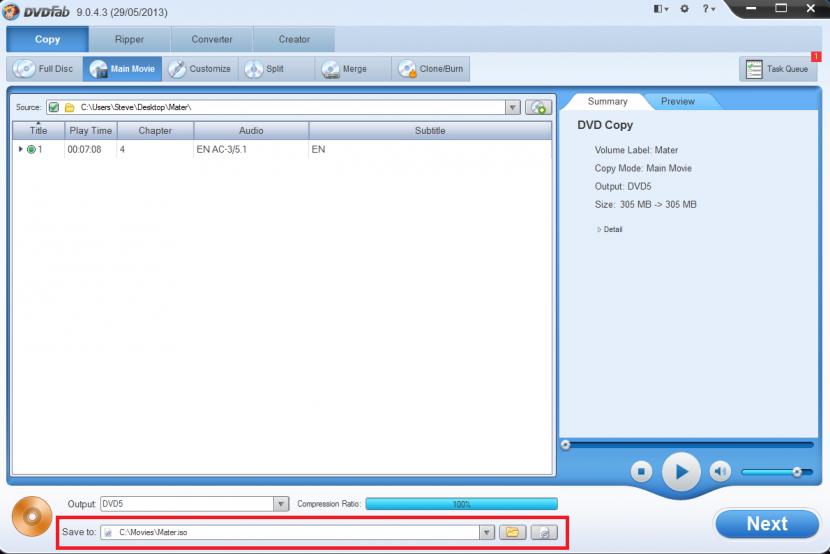This screenshot has width=830, height=554.
Task: Click the DVDFab logo icon
Action: coord(11,11)
